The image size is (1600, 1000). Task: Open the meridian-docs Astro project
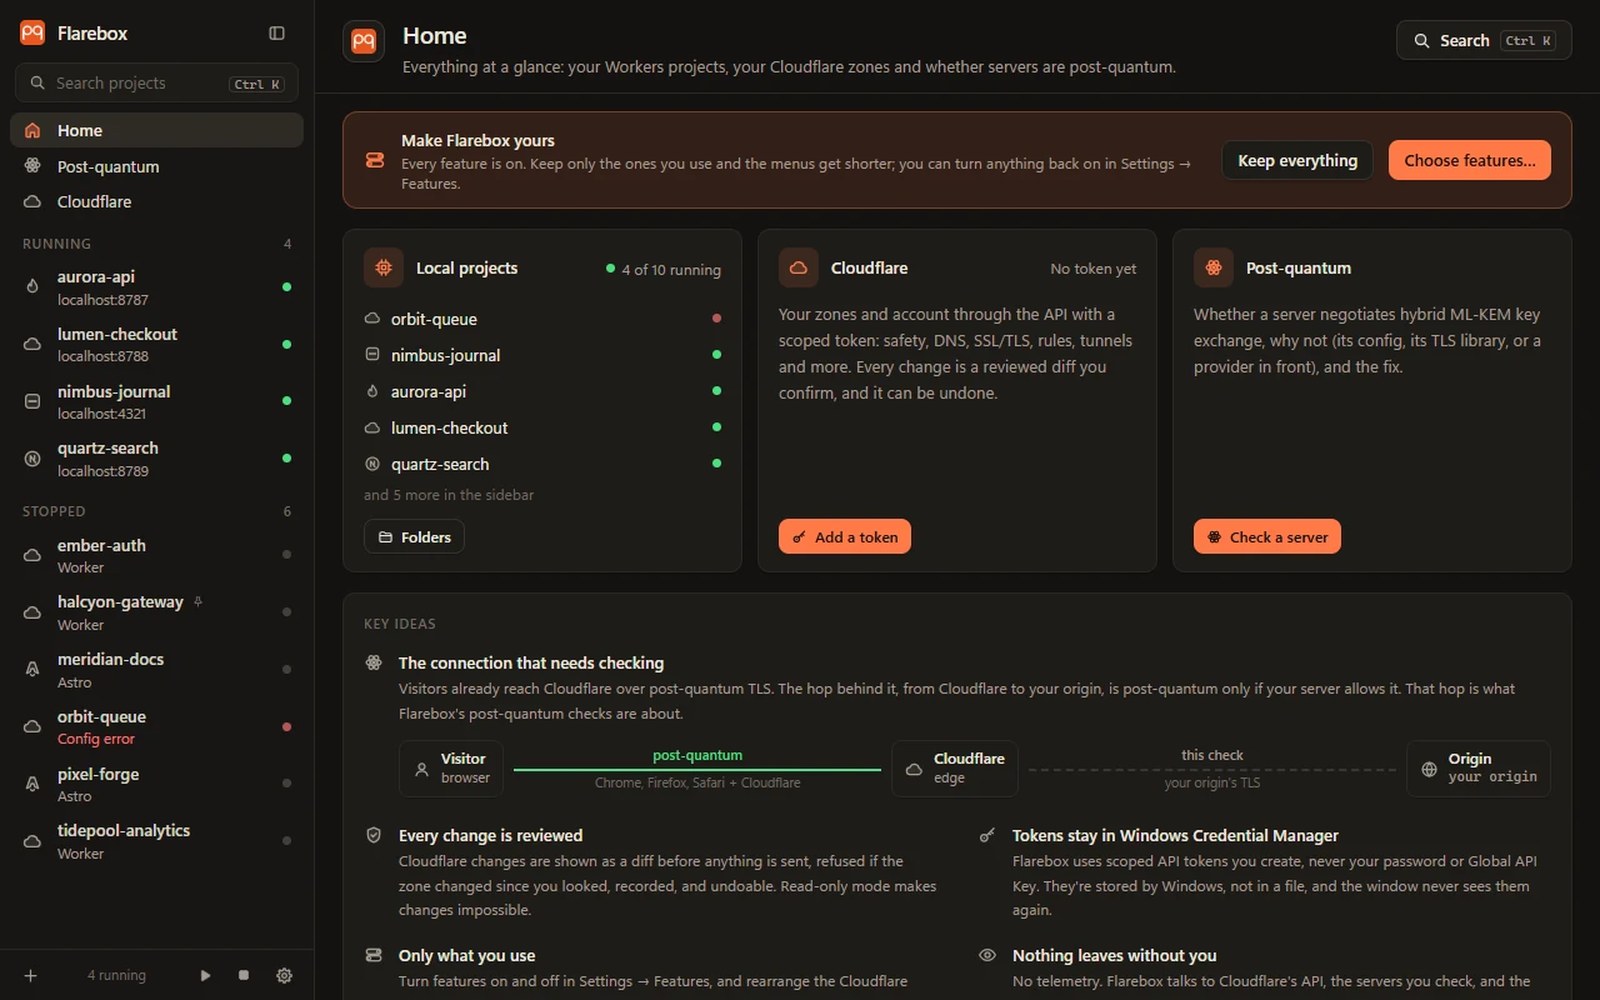point(157,670)
